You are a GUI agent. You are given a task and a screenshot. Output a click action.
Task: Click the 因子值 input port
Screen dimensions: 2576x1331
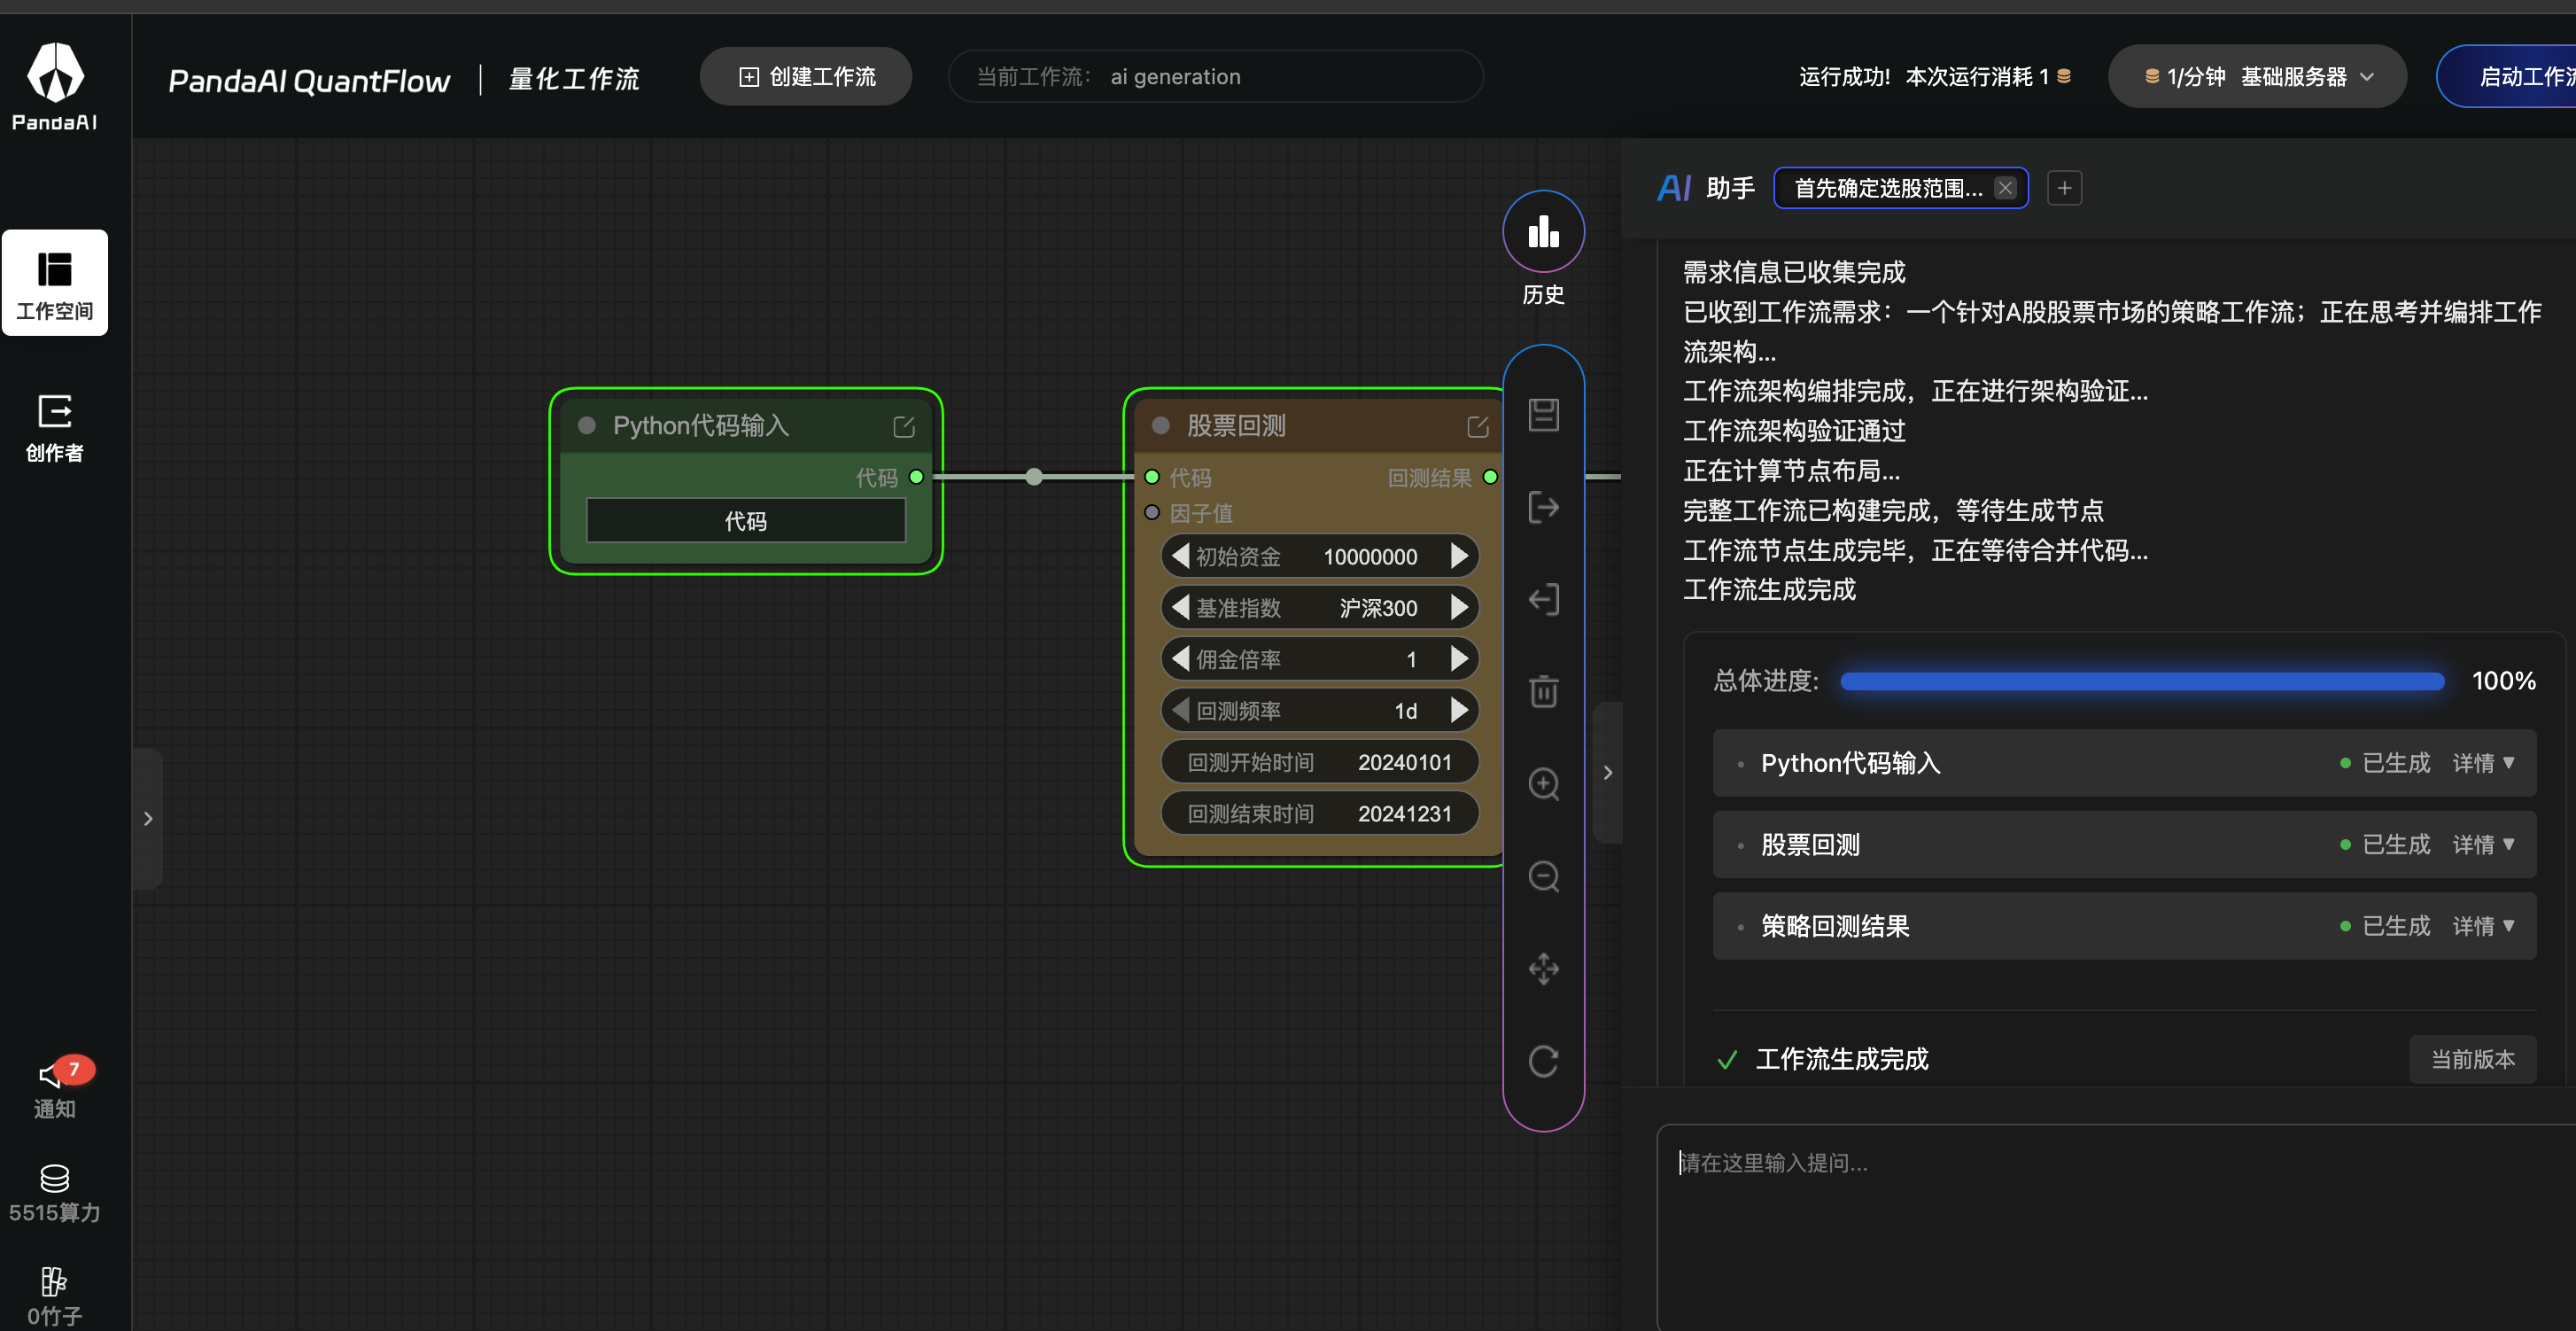pyautogui.click(x=1152, y=513)
